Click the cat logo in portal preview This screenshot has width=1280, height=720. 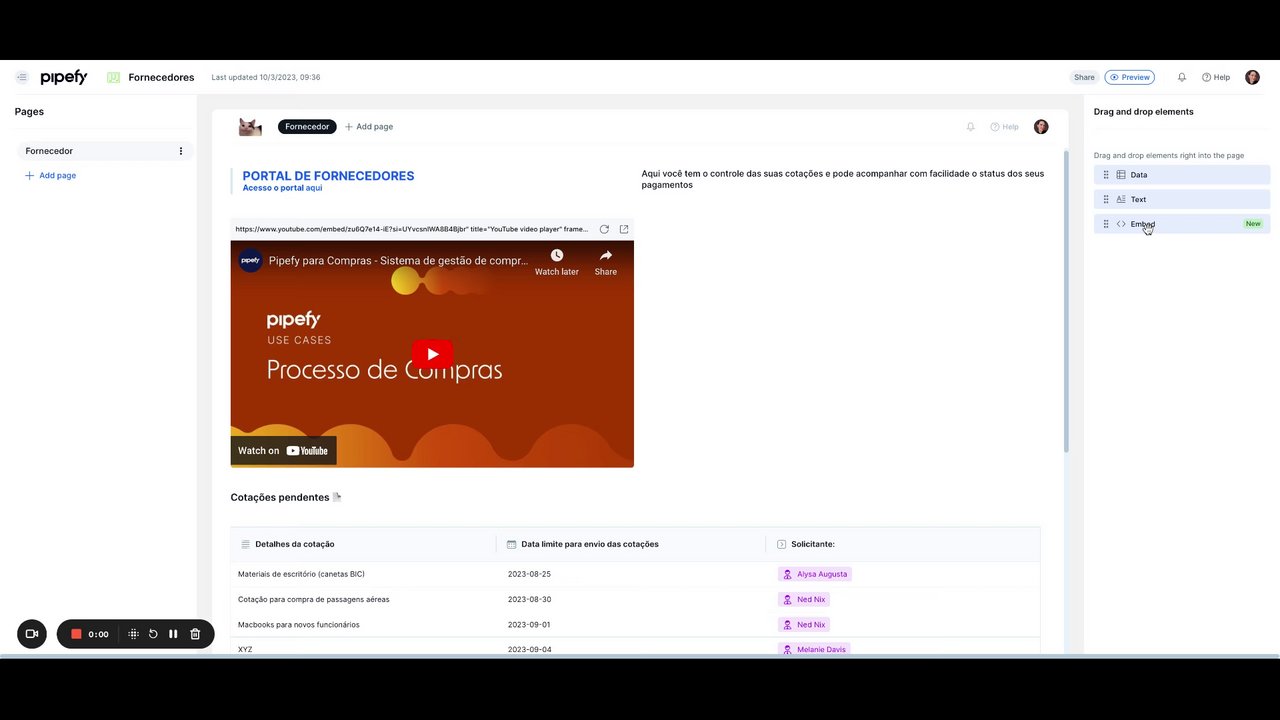pyautogui.click(x=250, y=127)
